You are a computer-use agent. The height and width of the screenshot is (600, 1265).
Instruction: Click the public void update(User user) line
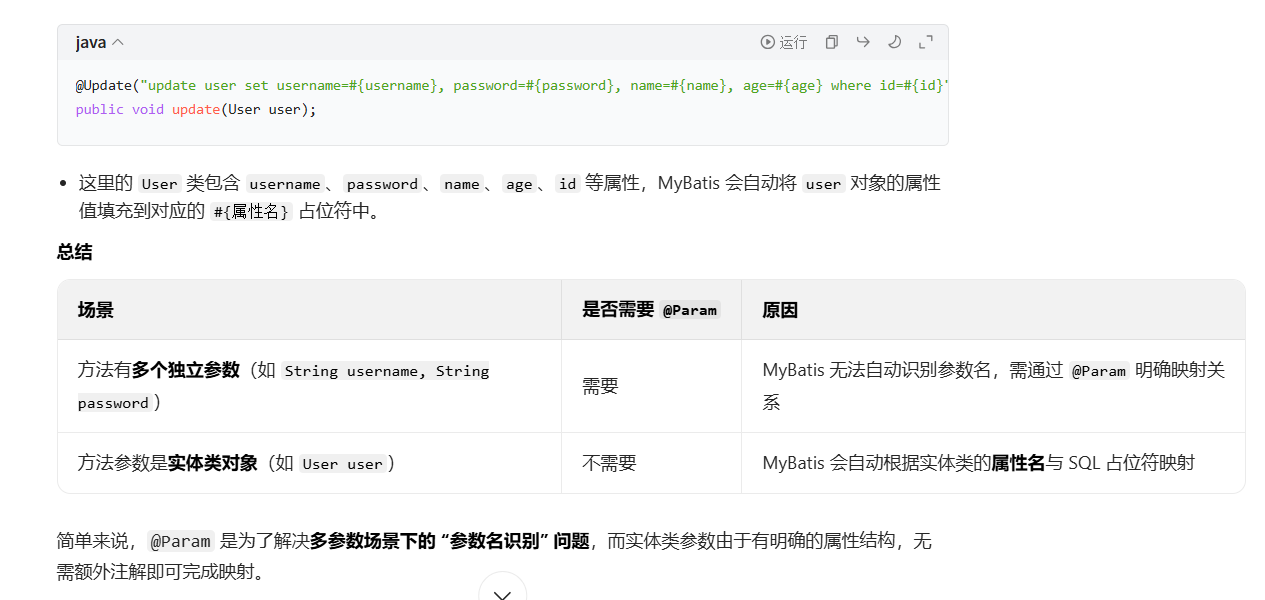[196, 109]
